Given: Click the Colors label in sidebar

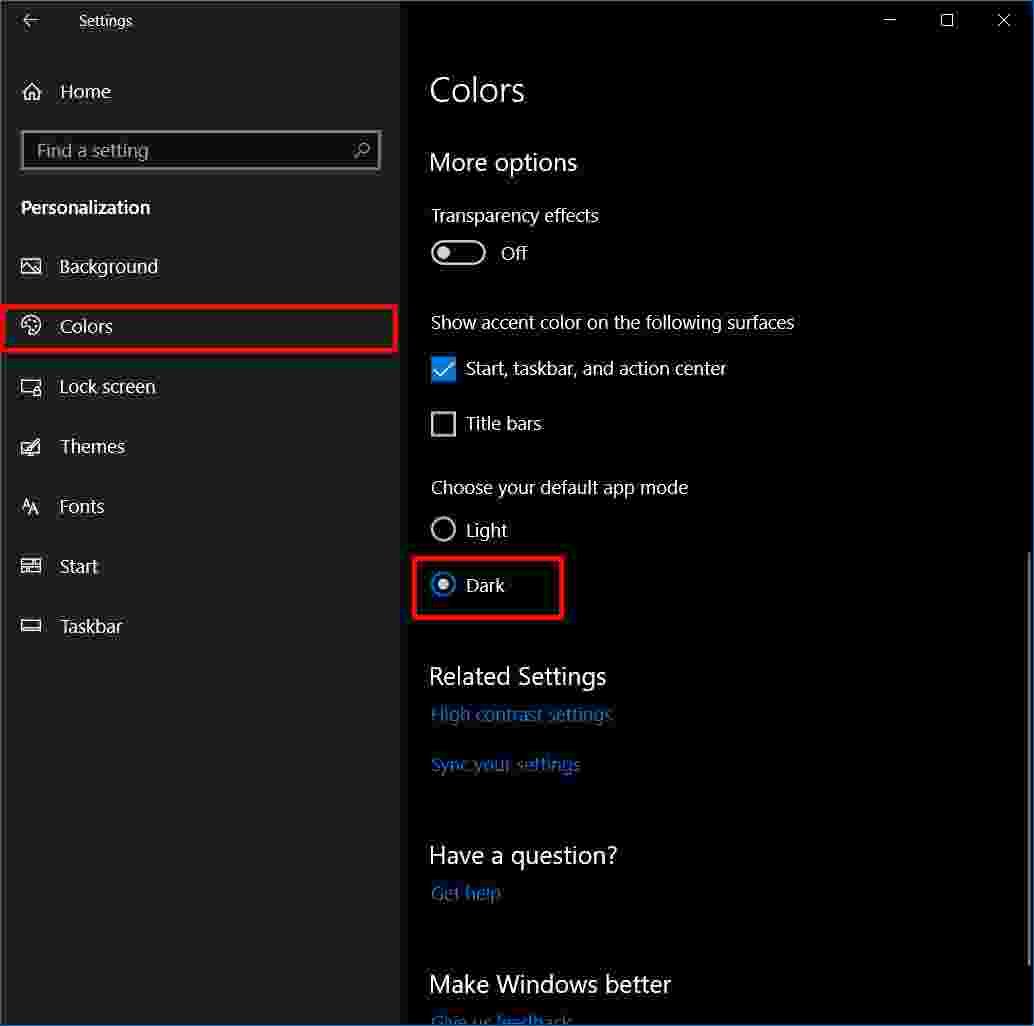Looking at the screenshot, I should (x=86, y=326).
